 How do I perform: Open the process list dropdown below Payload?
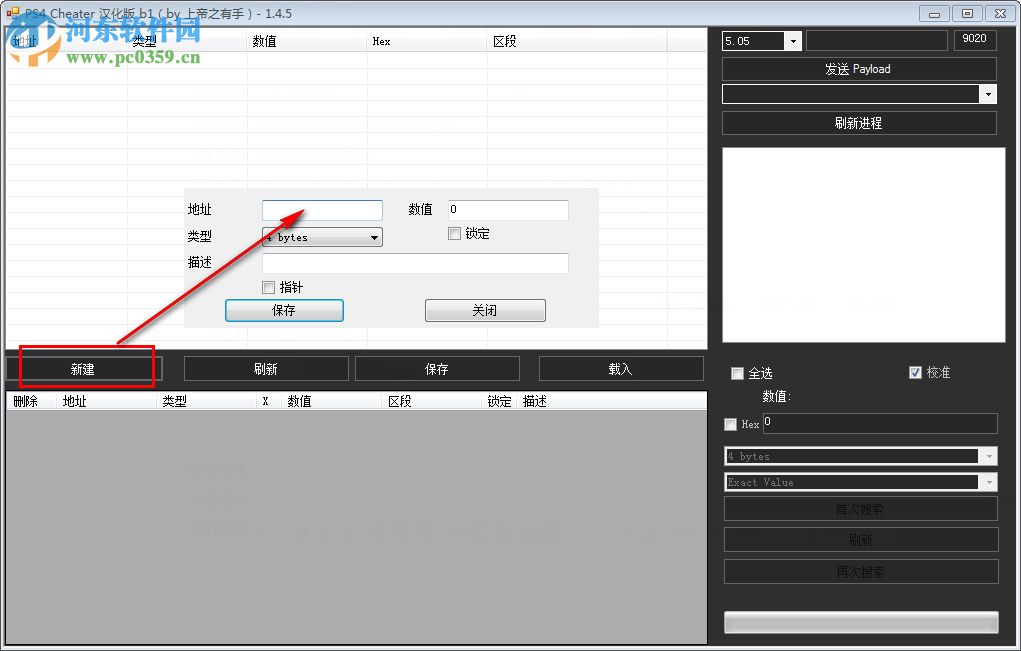[988, 94]
